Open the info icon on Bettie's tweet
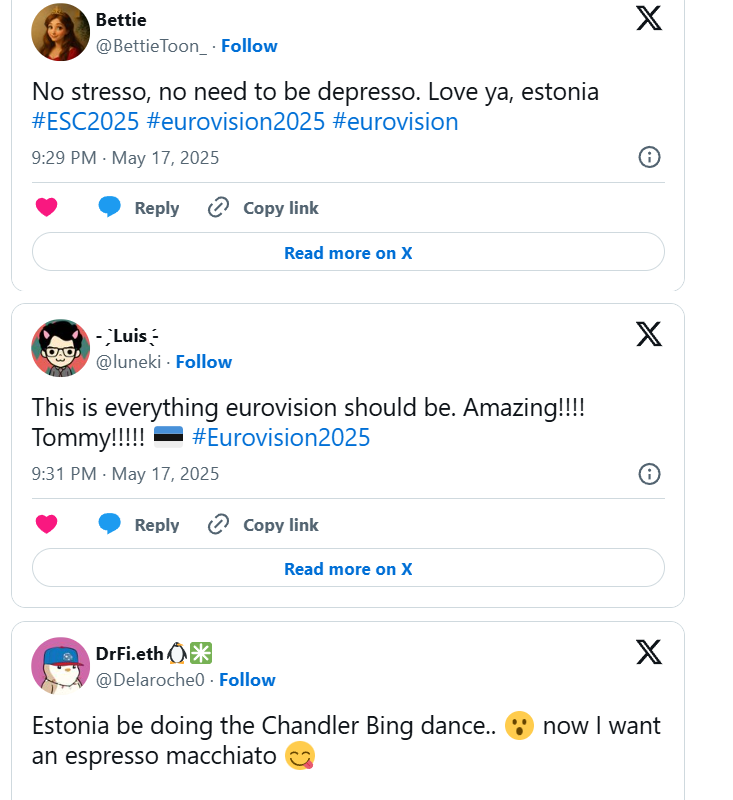Screen dimensions: 733x800 pyautogui.click(x=649, y=157)
